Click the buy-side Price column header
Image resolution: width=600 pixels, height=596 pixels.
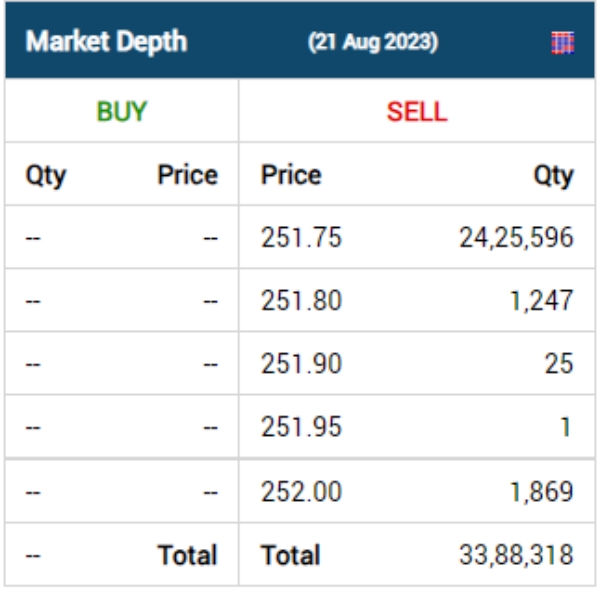tap(187, 176)
